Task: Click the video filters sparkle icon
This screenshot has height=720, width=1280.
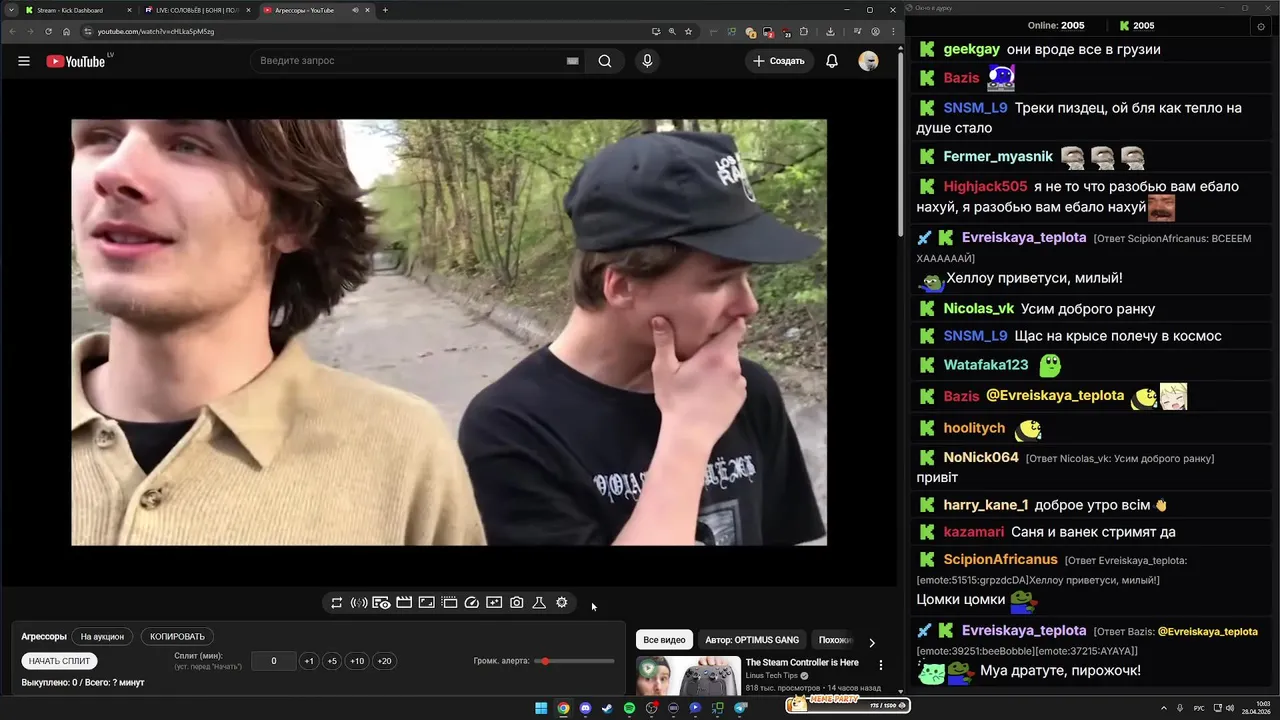Action: [x=494, y=603]
